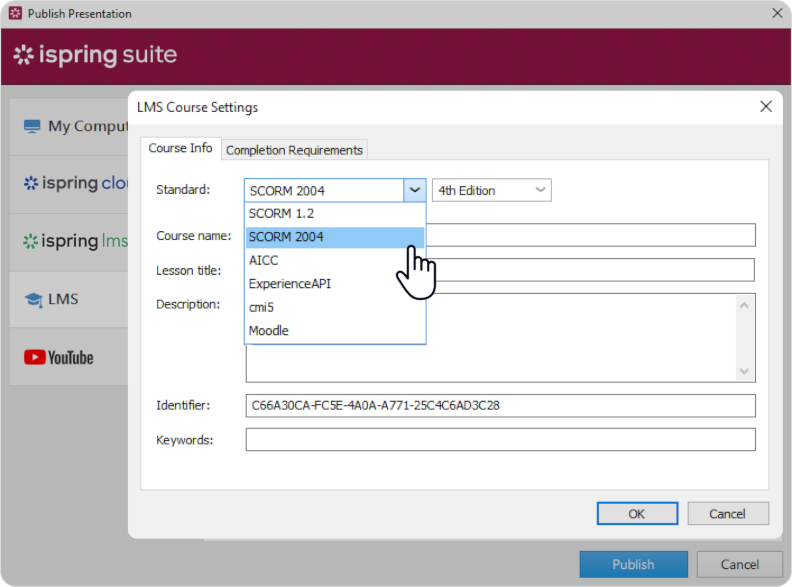Pick Moodle from the standard list

[334, 331]
